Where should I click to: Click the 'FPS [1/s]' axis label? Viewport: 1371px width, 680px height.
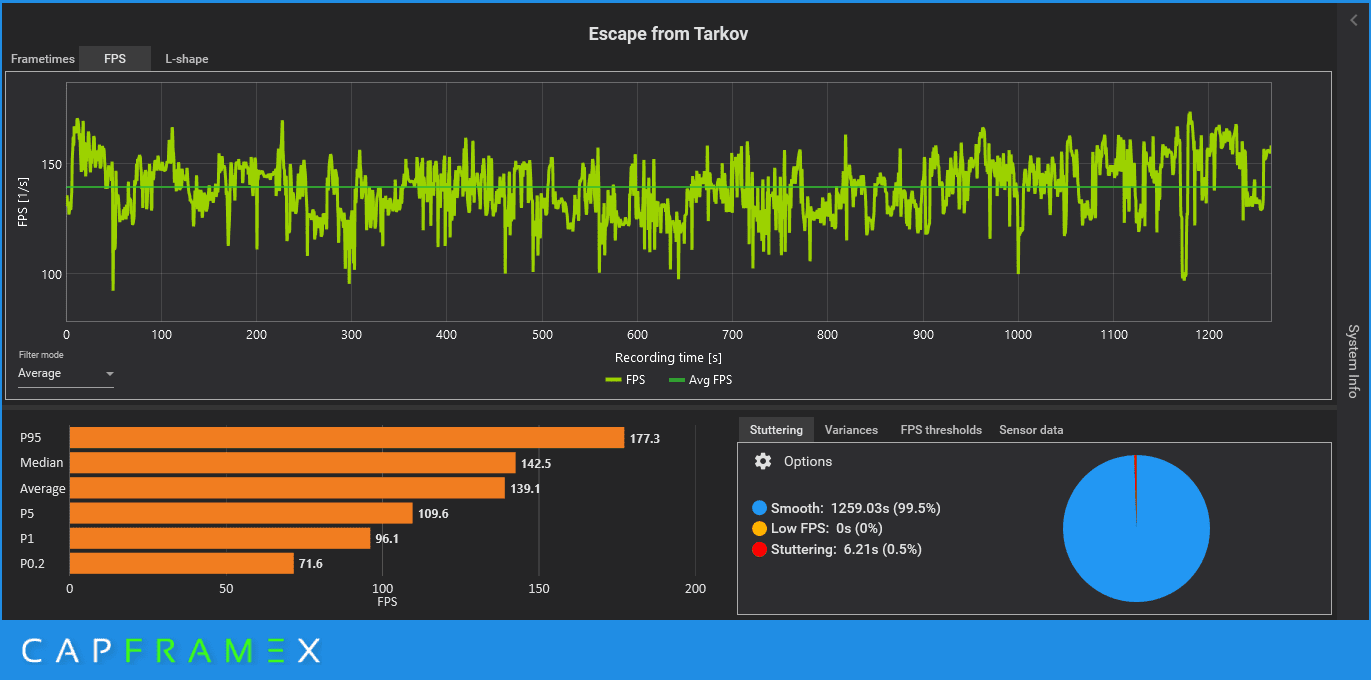[24, 202]
